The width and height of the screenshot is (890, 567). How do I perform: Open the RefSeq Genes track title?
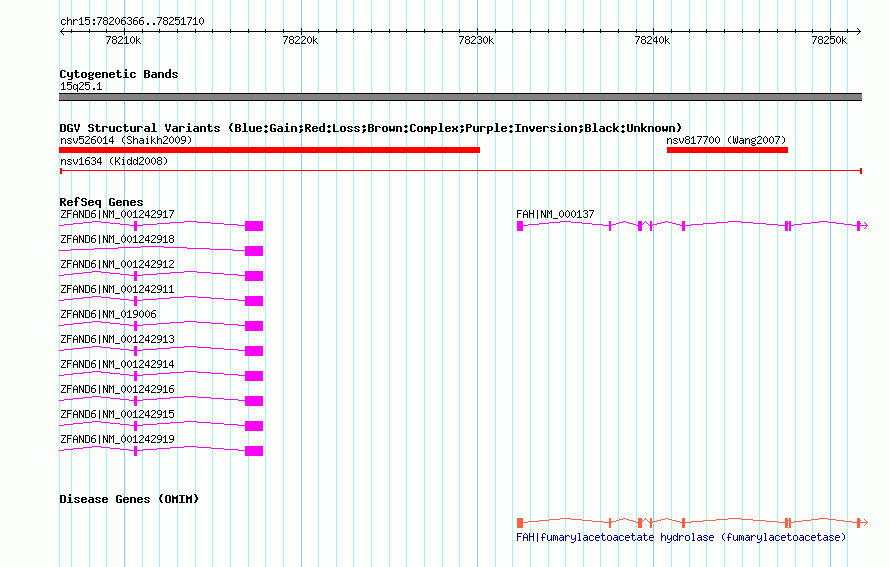(x=101, y=202)
